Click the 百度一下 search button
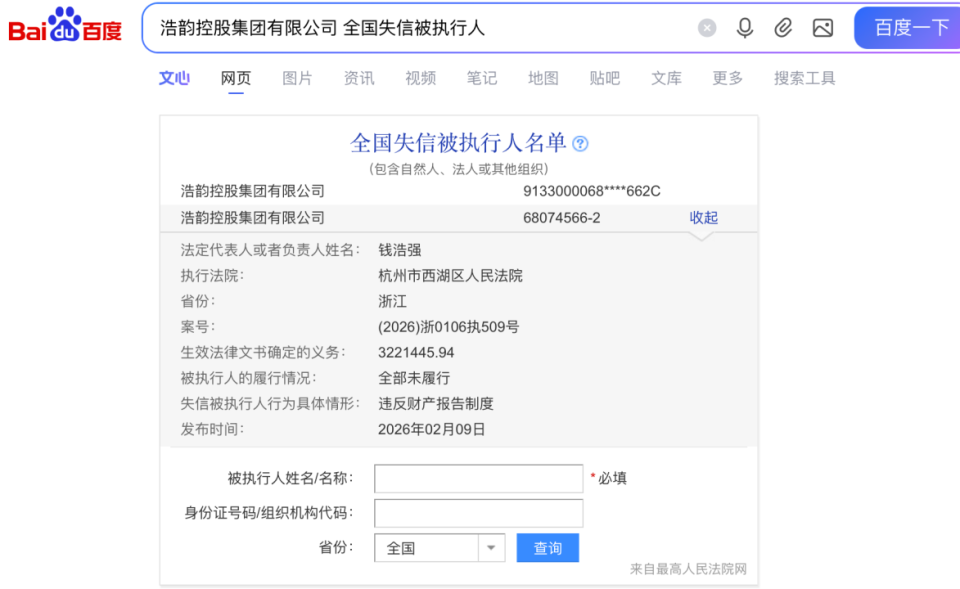This screenshot has height=589, width=960. pyautogui.click(x=908, y=28)
